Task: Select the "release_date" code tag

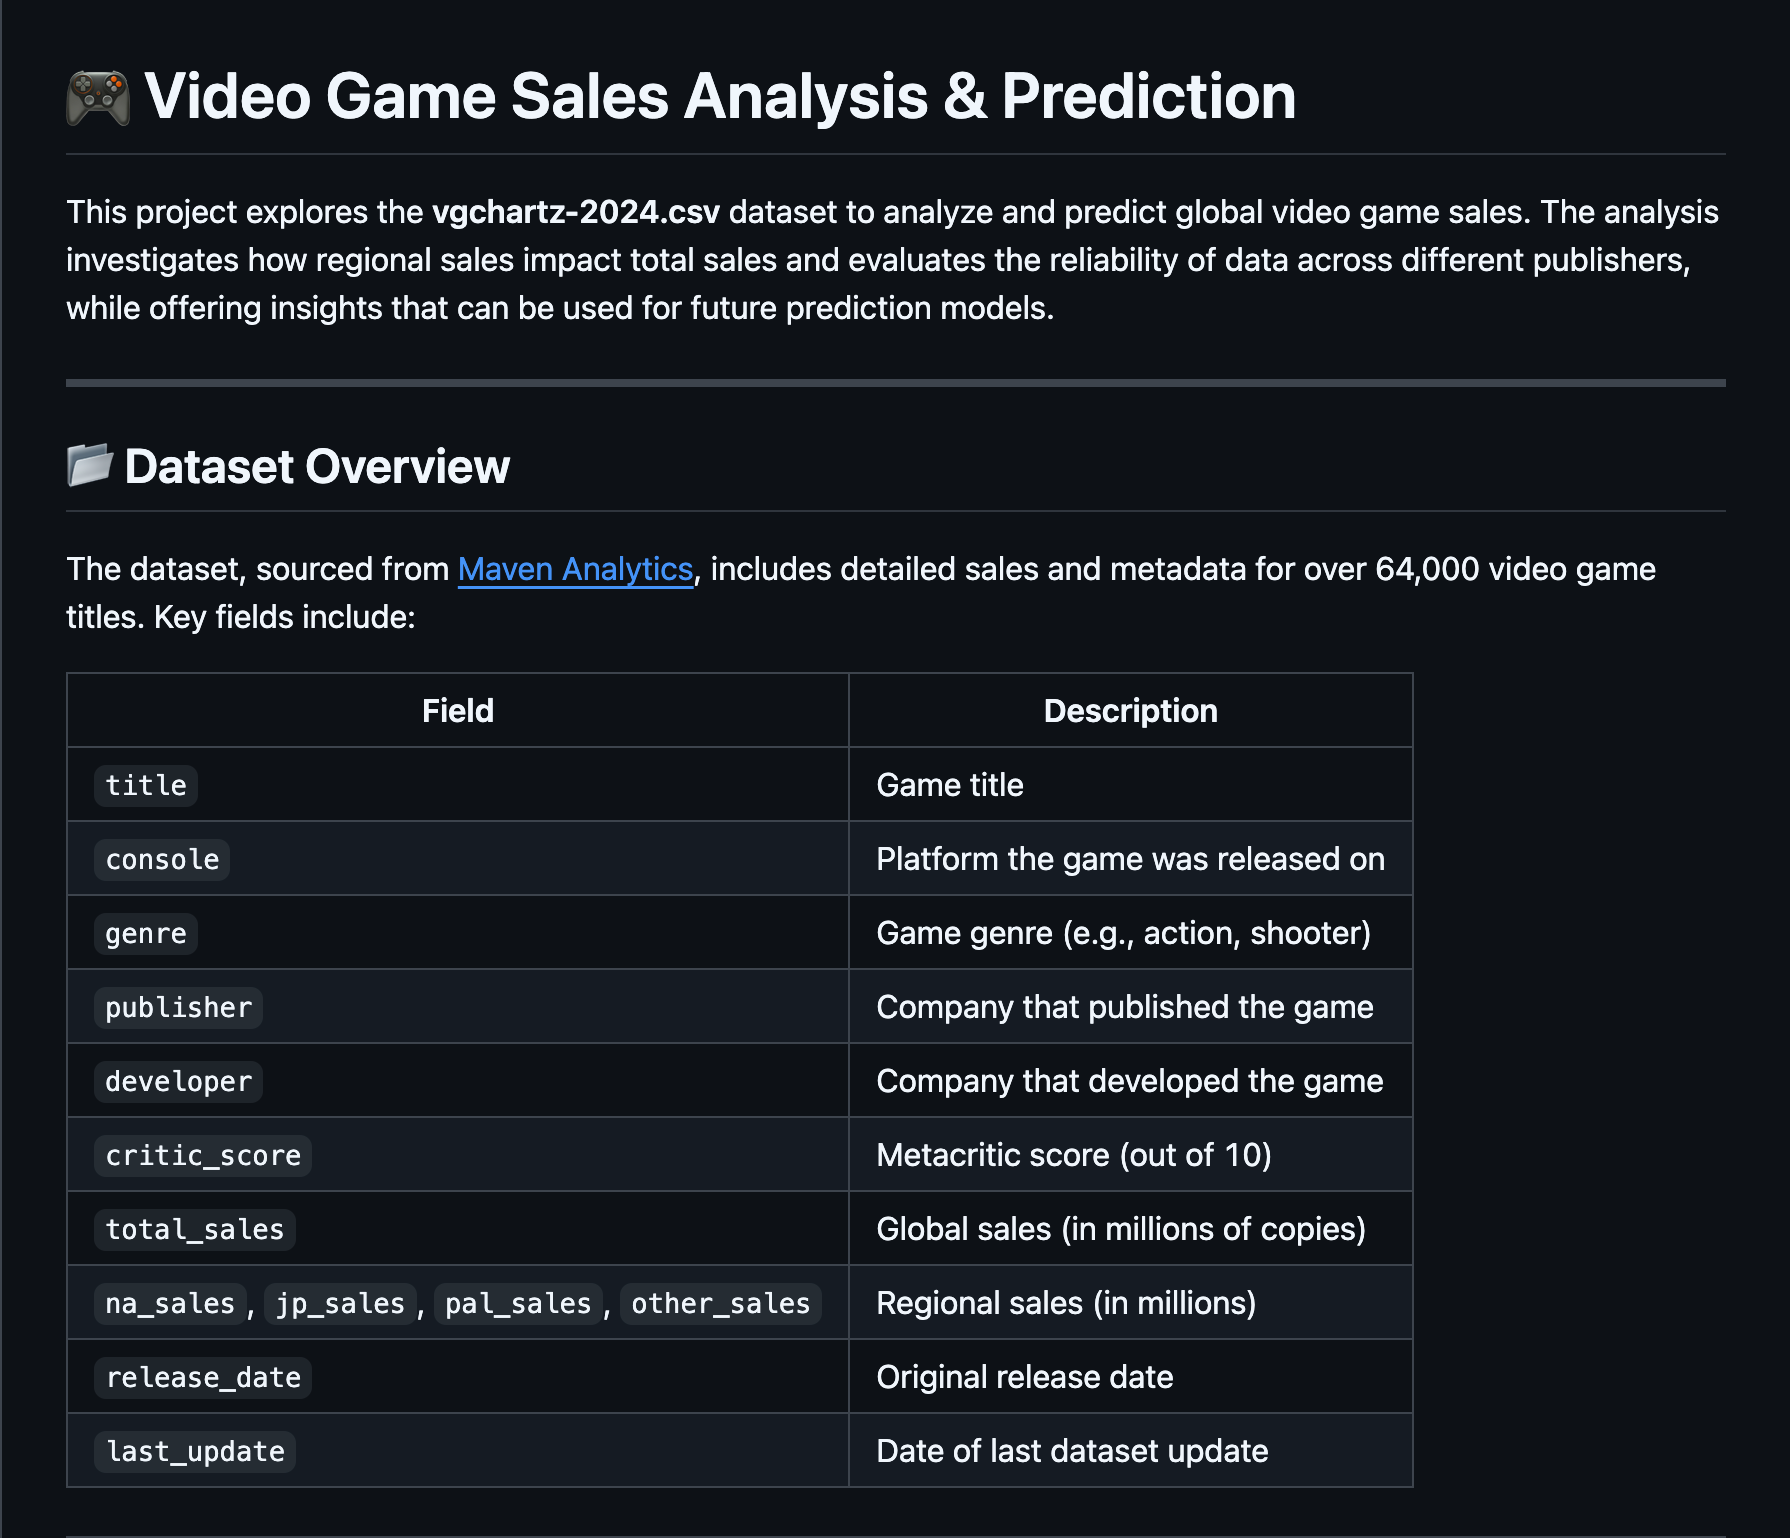Action: coord(203,1377)
